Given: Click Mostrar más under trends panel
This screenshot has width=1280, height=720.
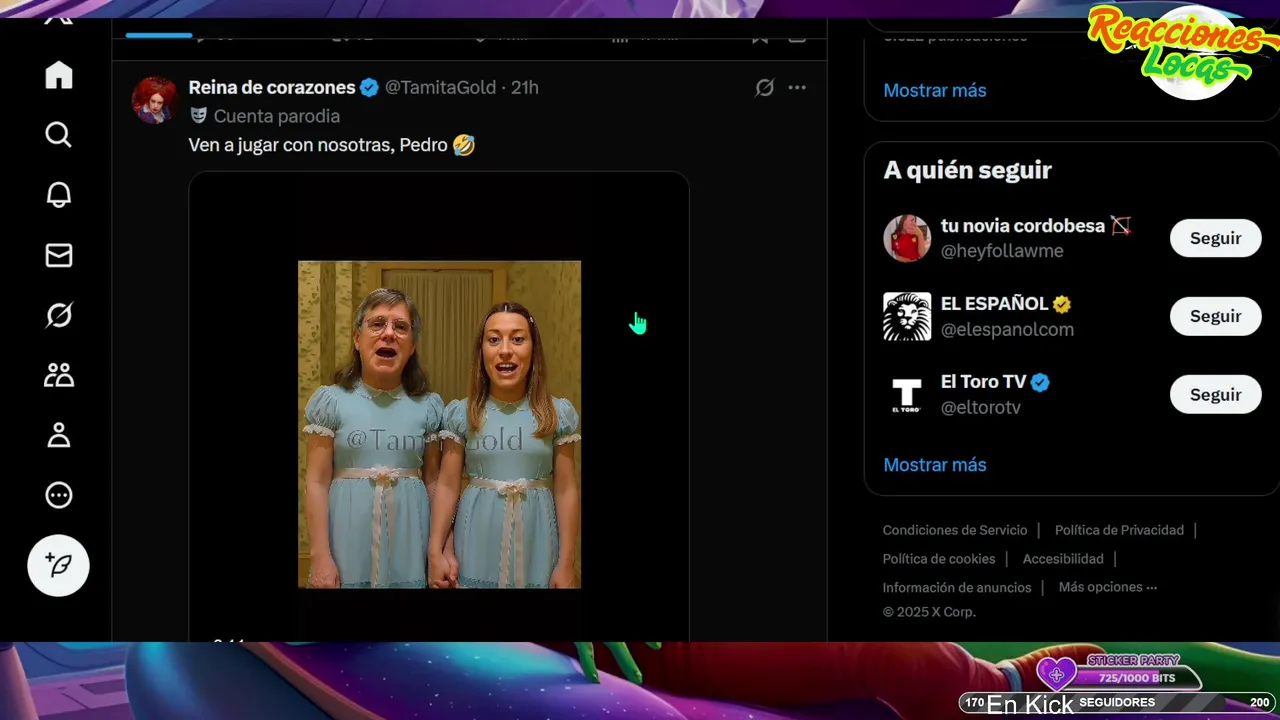Looking at the screenshot, I should tap(935, 90).
